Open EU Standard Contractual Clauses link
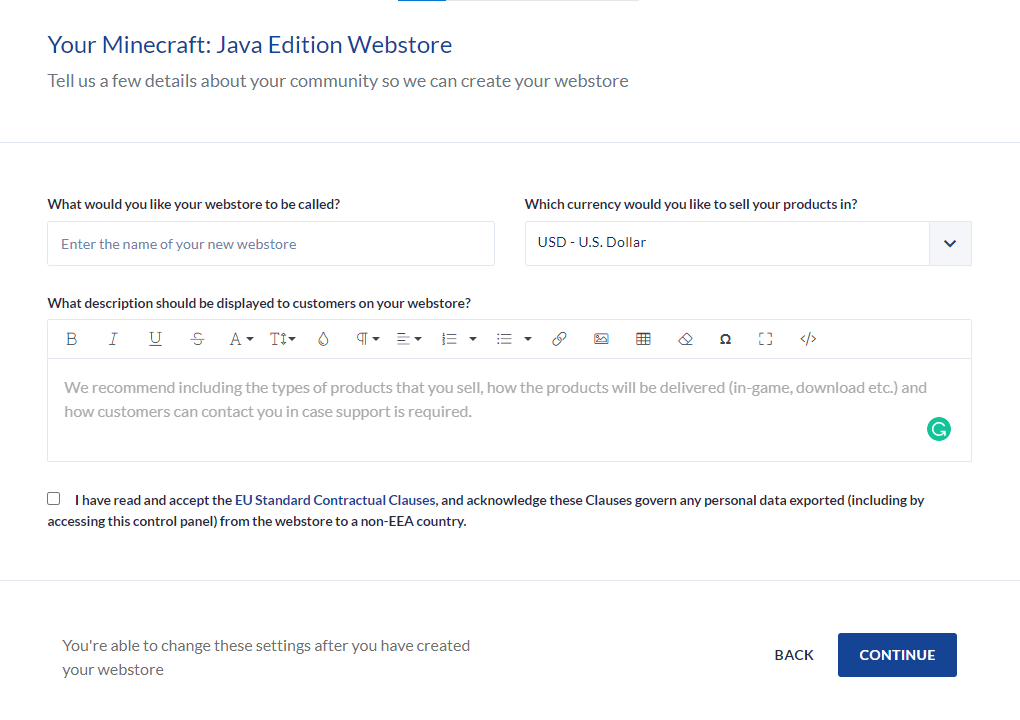Screen dimensions: 1020x720 pyautogui.click(x=335, y=500)
